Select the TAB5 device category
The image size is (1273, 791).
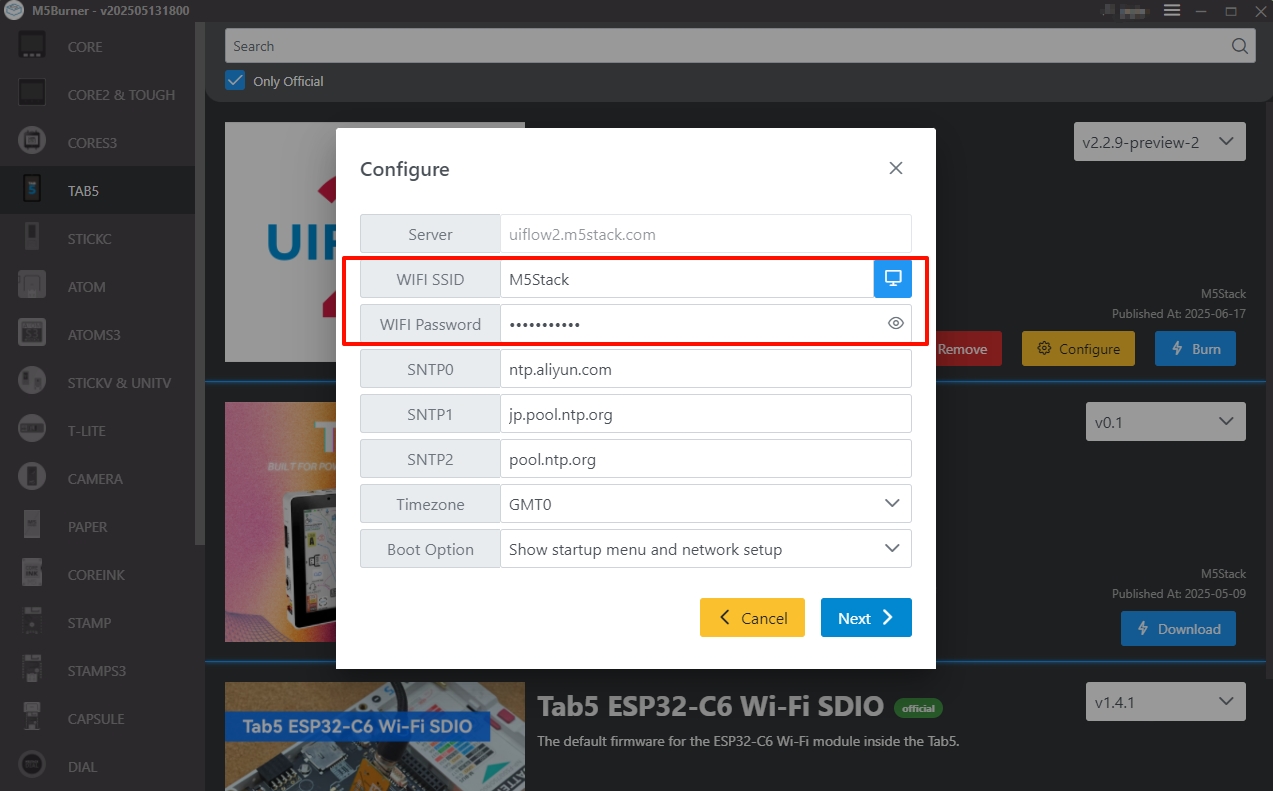[97, 190]
